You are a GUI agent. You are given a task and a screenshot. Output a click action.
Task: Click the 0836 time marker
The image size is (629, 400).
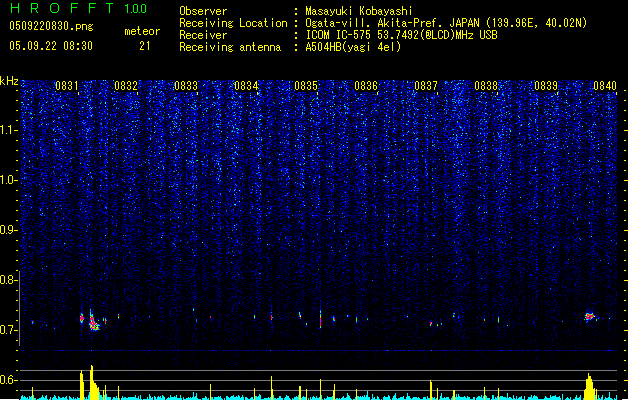(x=366, y=86)
